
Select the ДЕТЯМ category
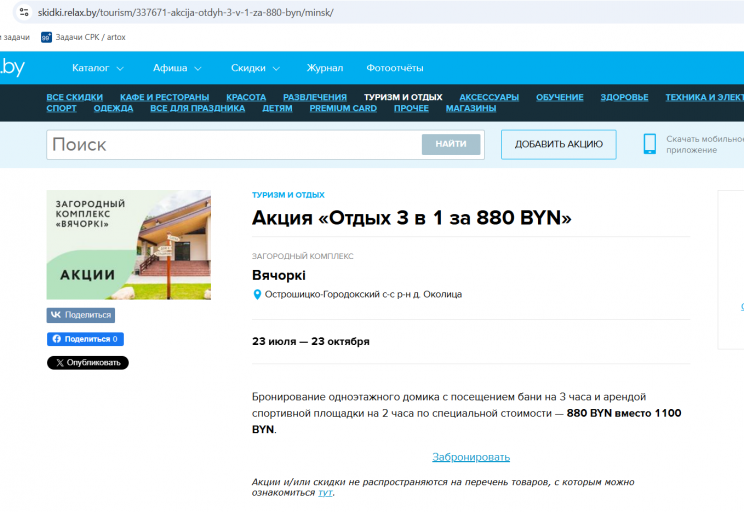(278, 108)
